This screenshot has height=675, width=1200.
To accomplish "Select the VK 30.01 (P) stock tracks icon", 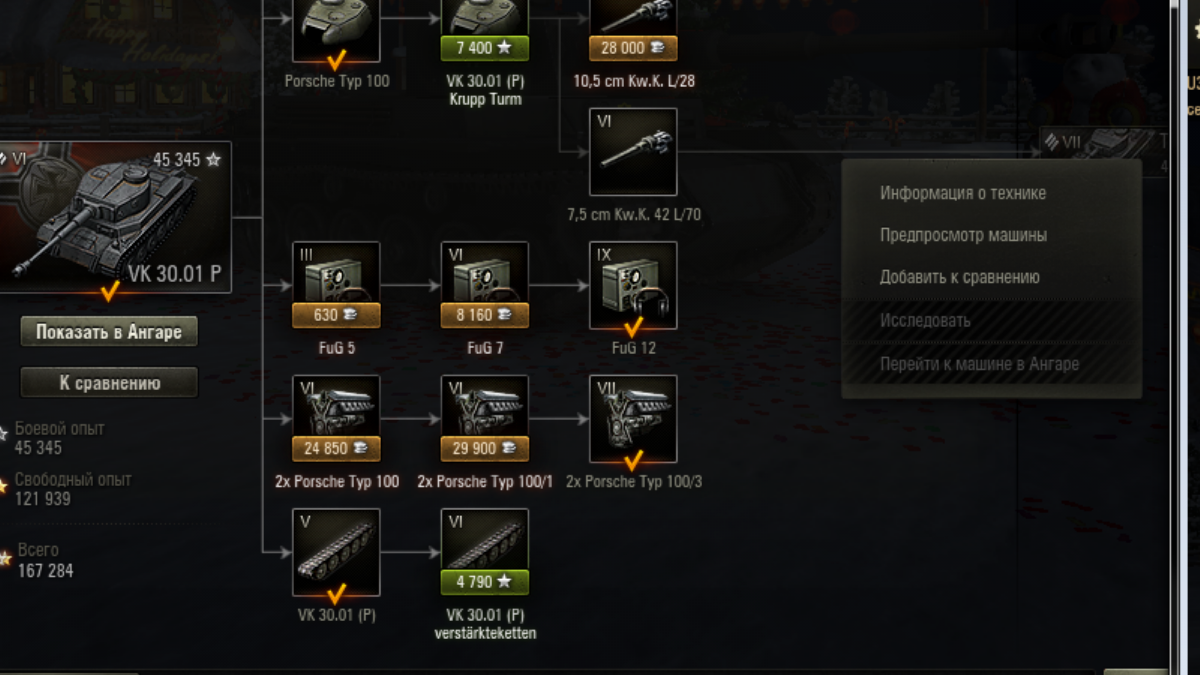I will click(x=336, y=552).
